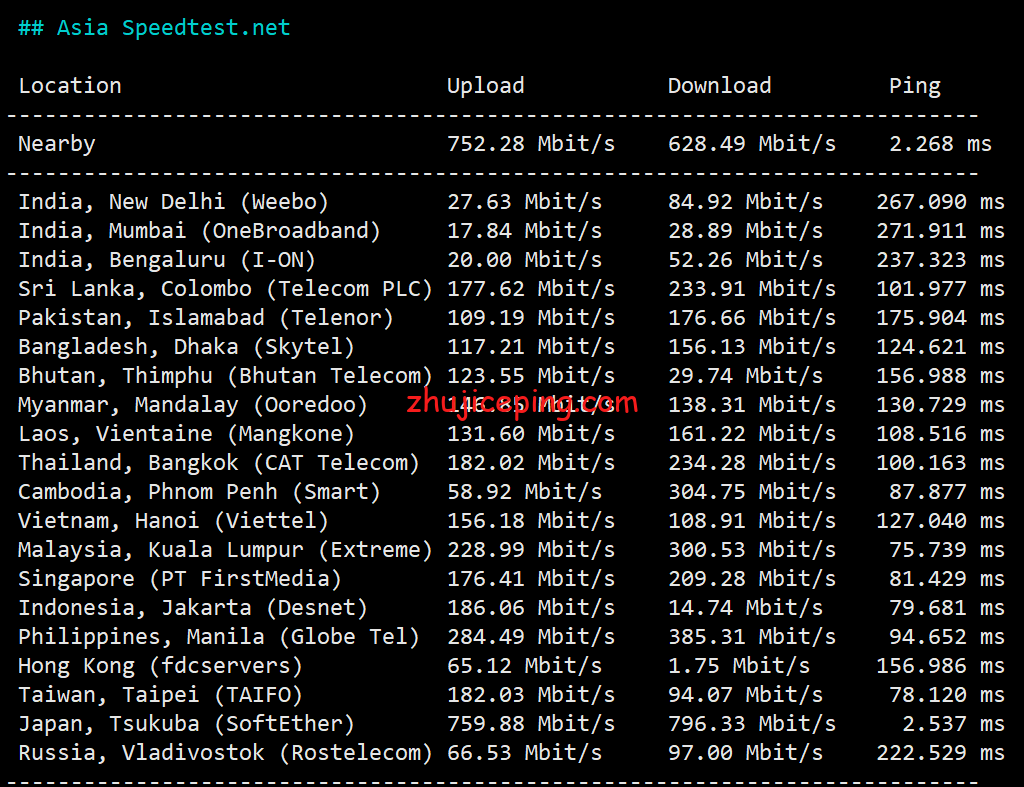Select the 'Nearby' row label
The image size is (1024, 787).
pyautogui.click(x=57, y=144)
